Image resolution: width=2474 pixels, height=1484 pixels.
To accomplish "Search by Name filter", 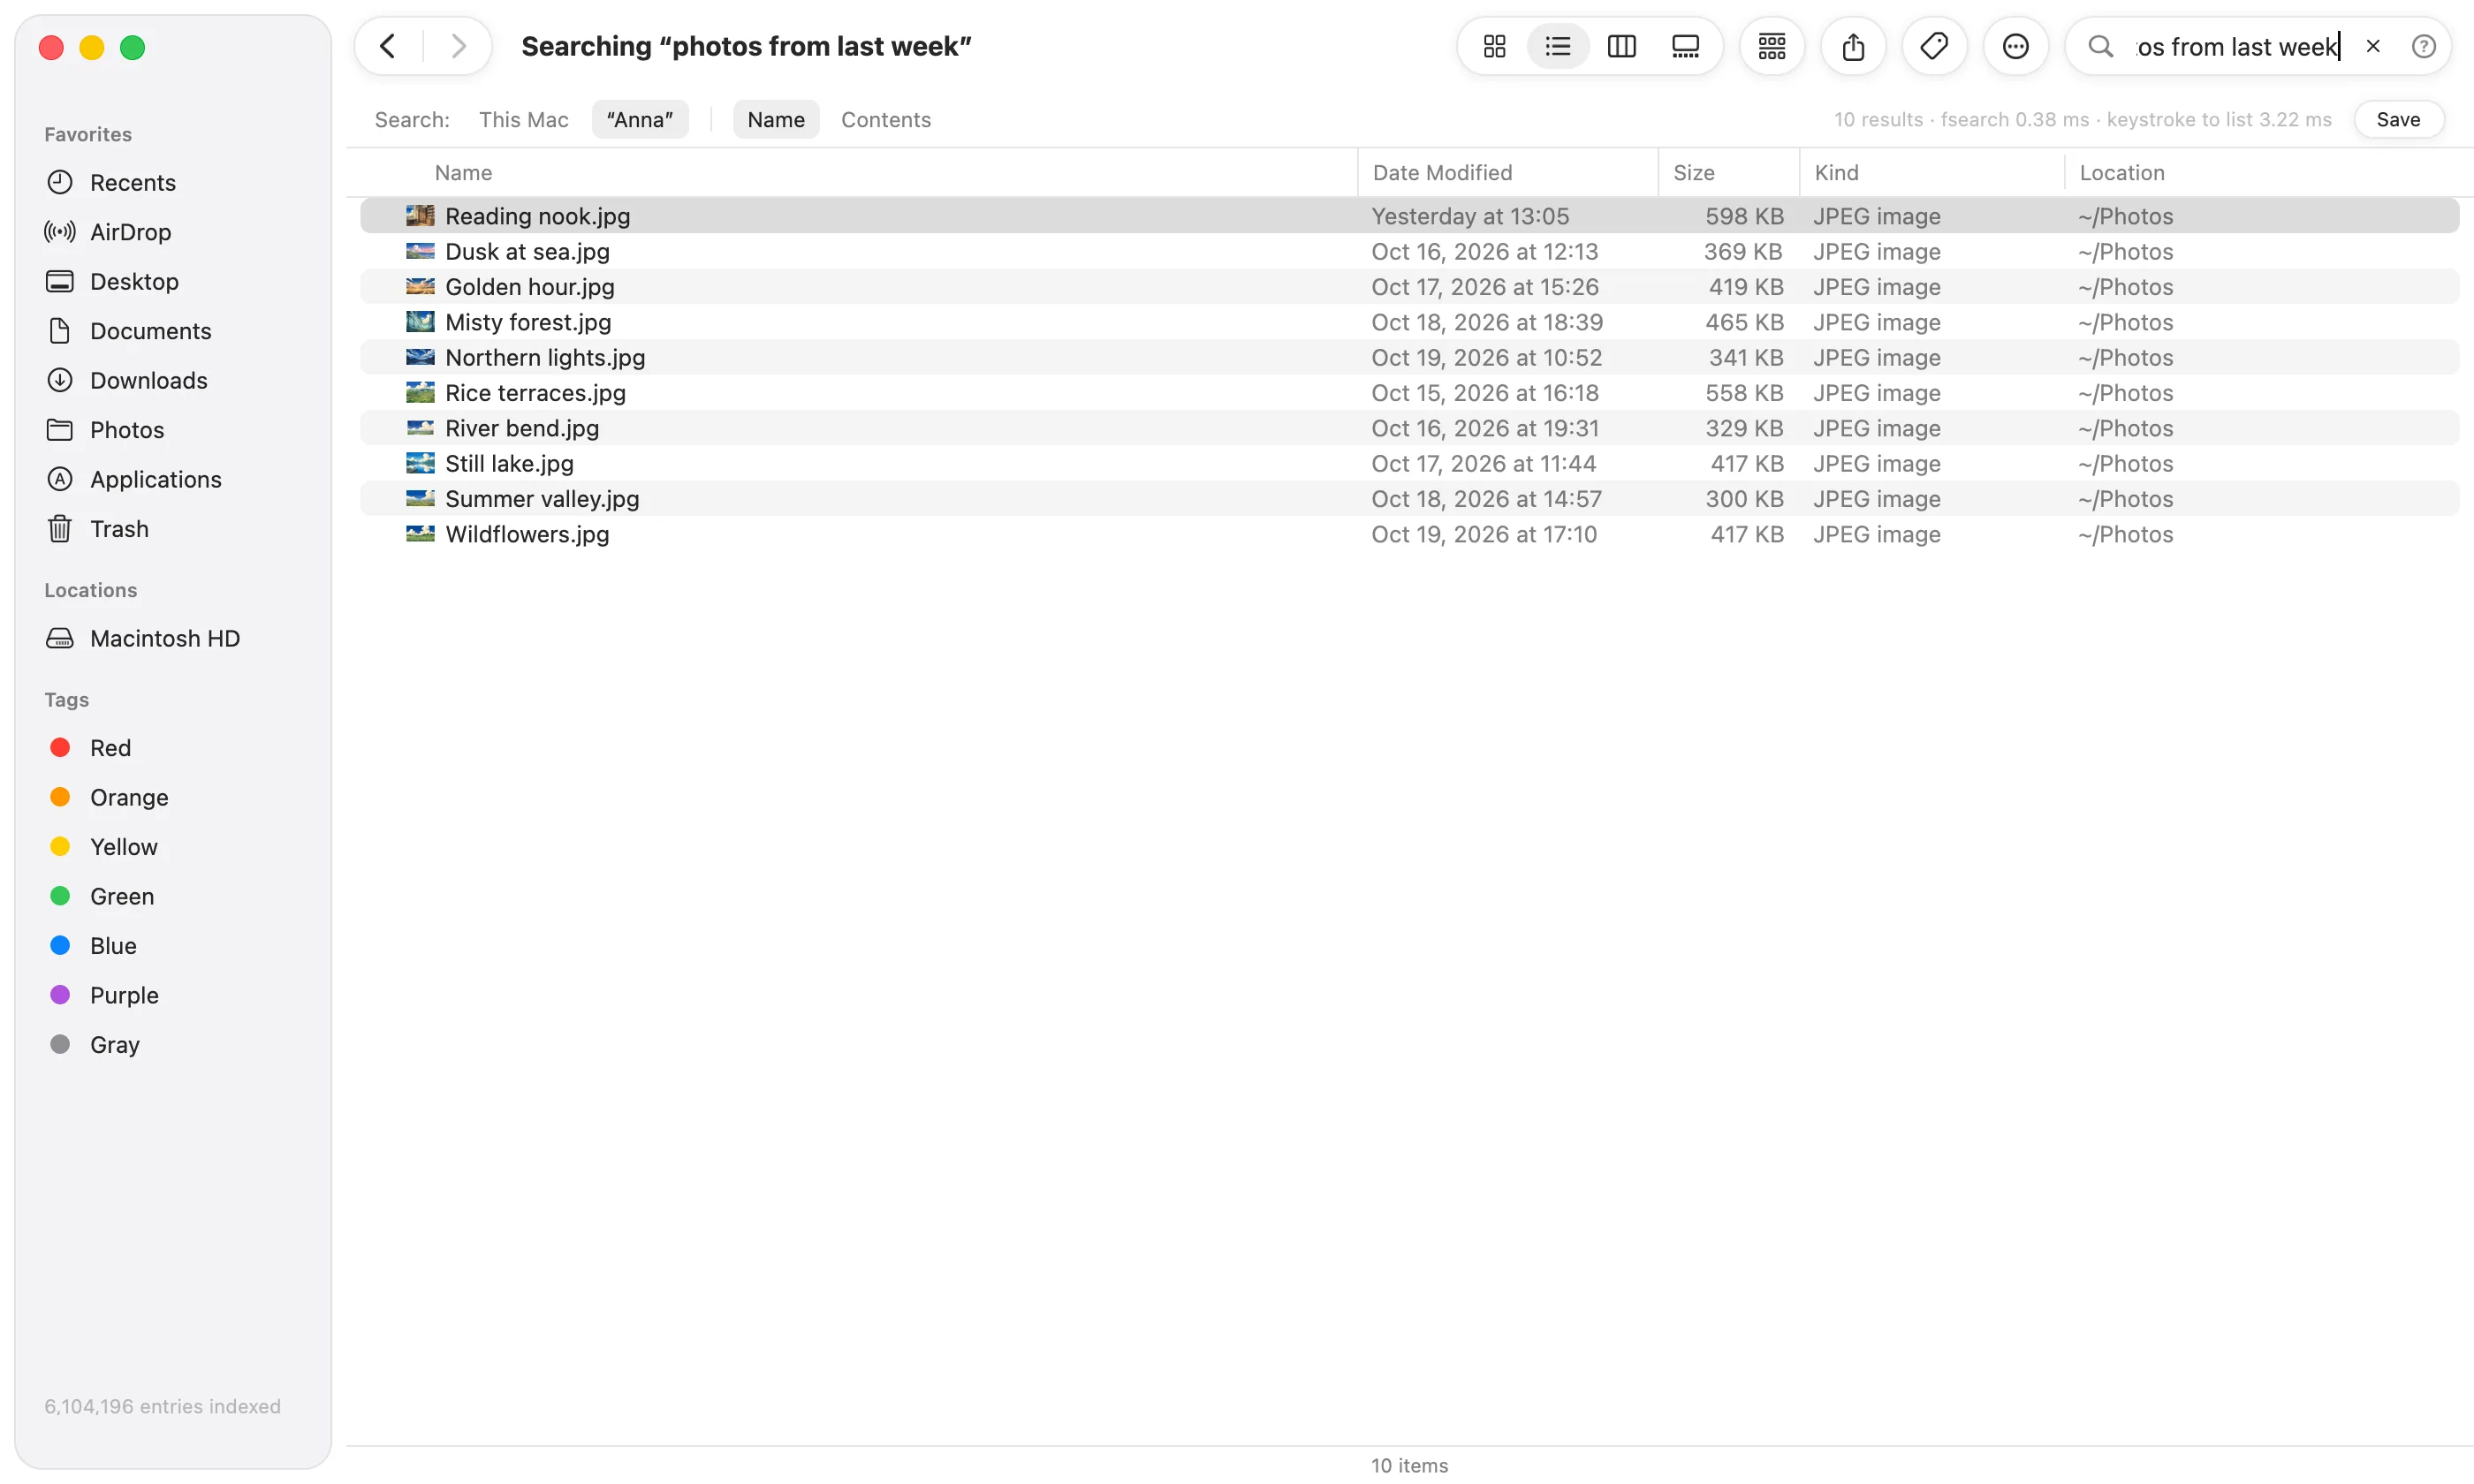I will (775, 119).
